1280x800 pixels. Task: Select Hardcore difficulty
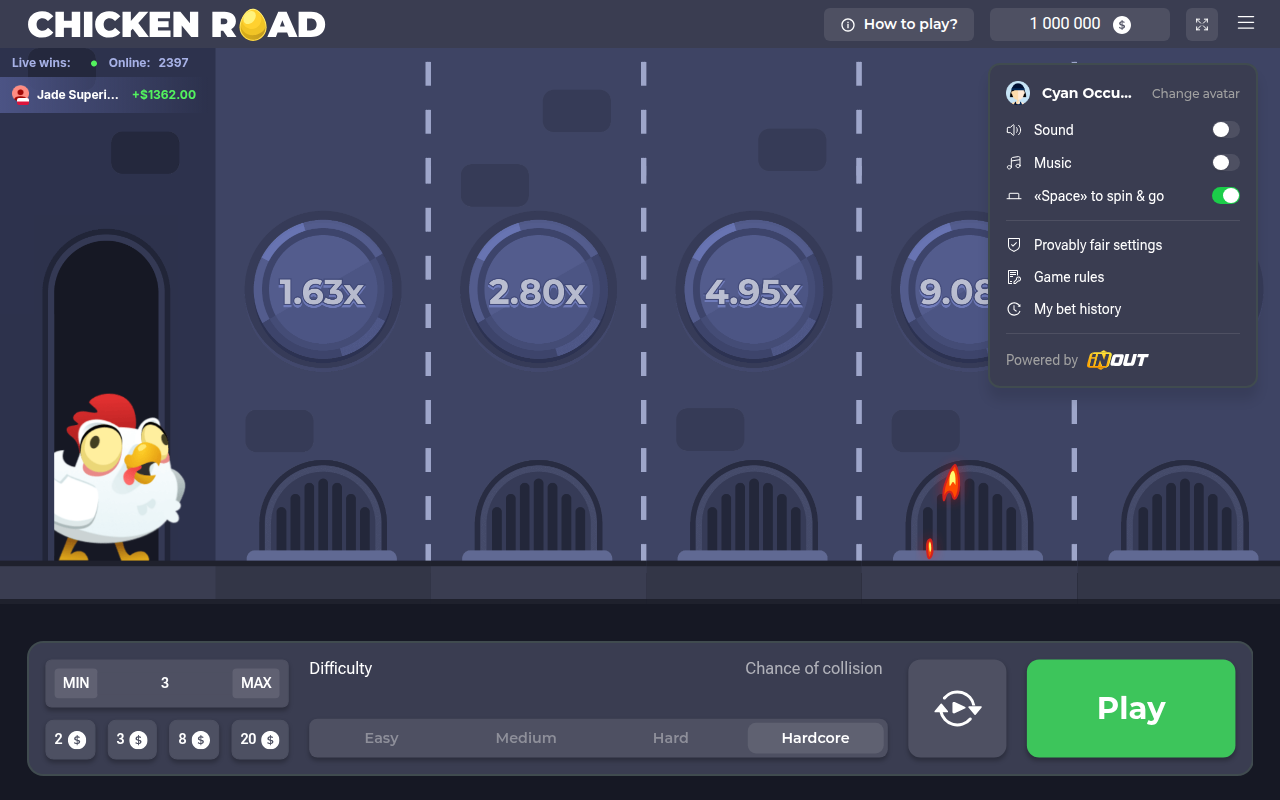[815, 738]
